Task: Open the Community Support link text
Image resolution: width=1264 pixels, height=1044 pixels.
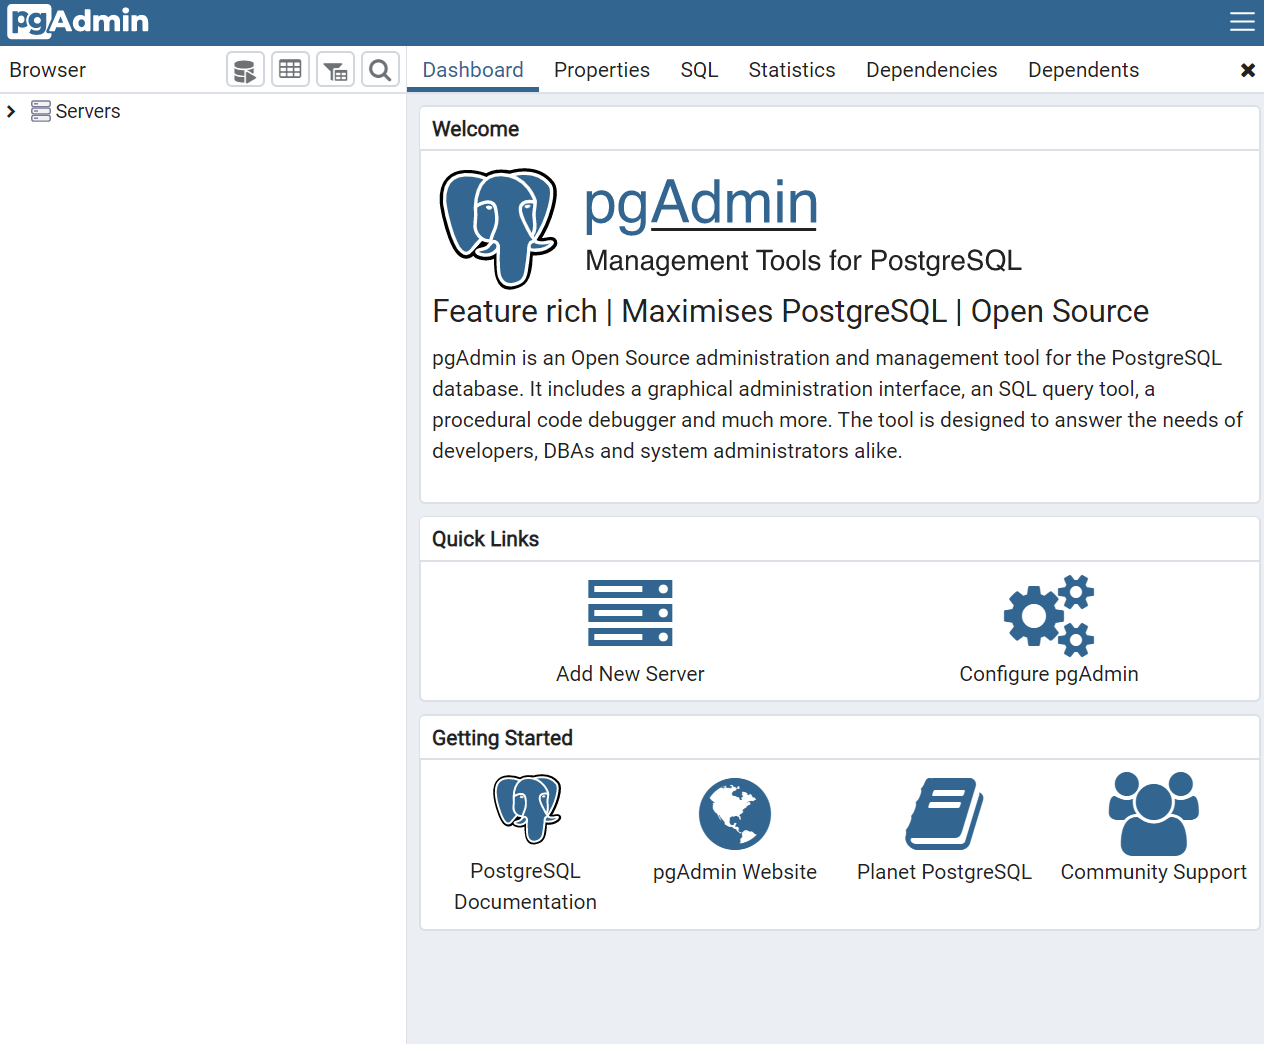Action: (x=1154, y=872)
